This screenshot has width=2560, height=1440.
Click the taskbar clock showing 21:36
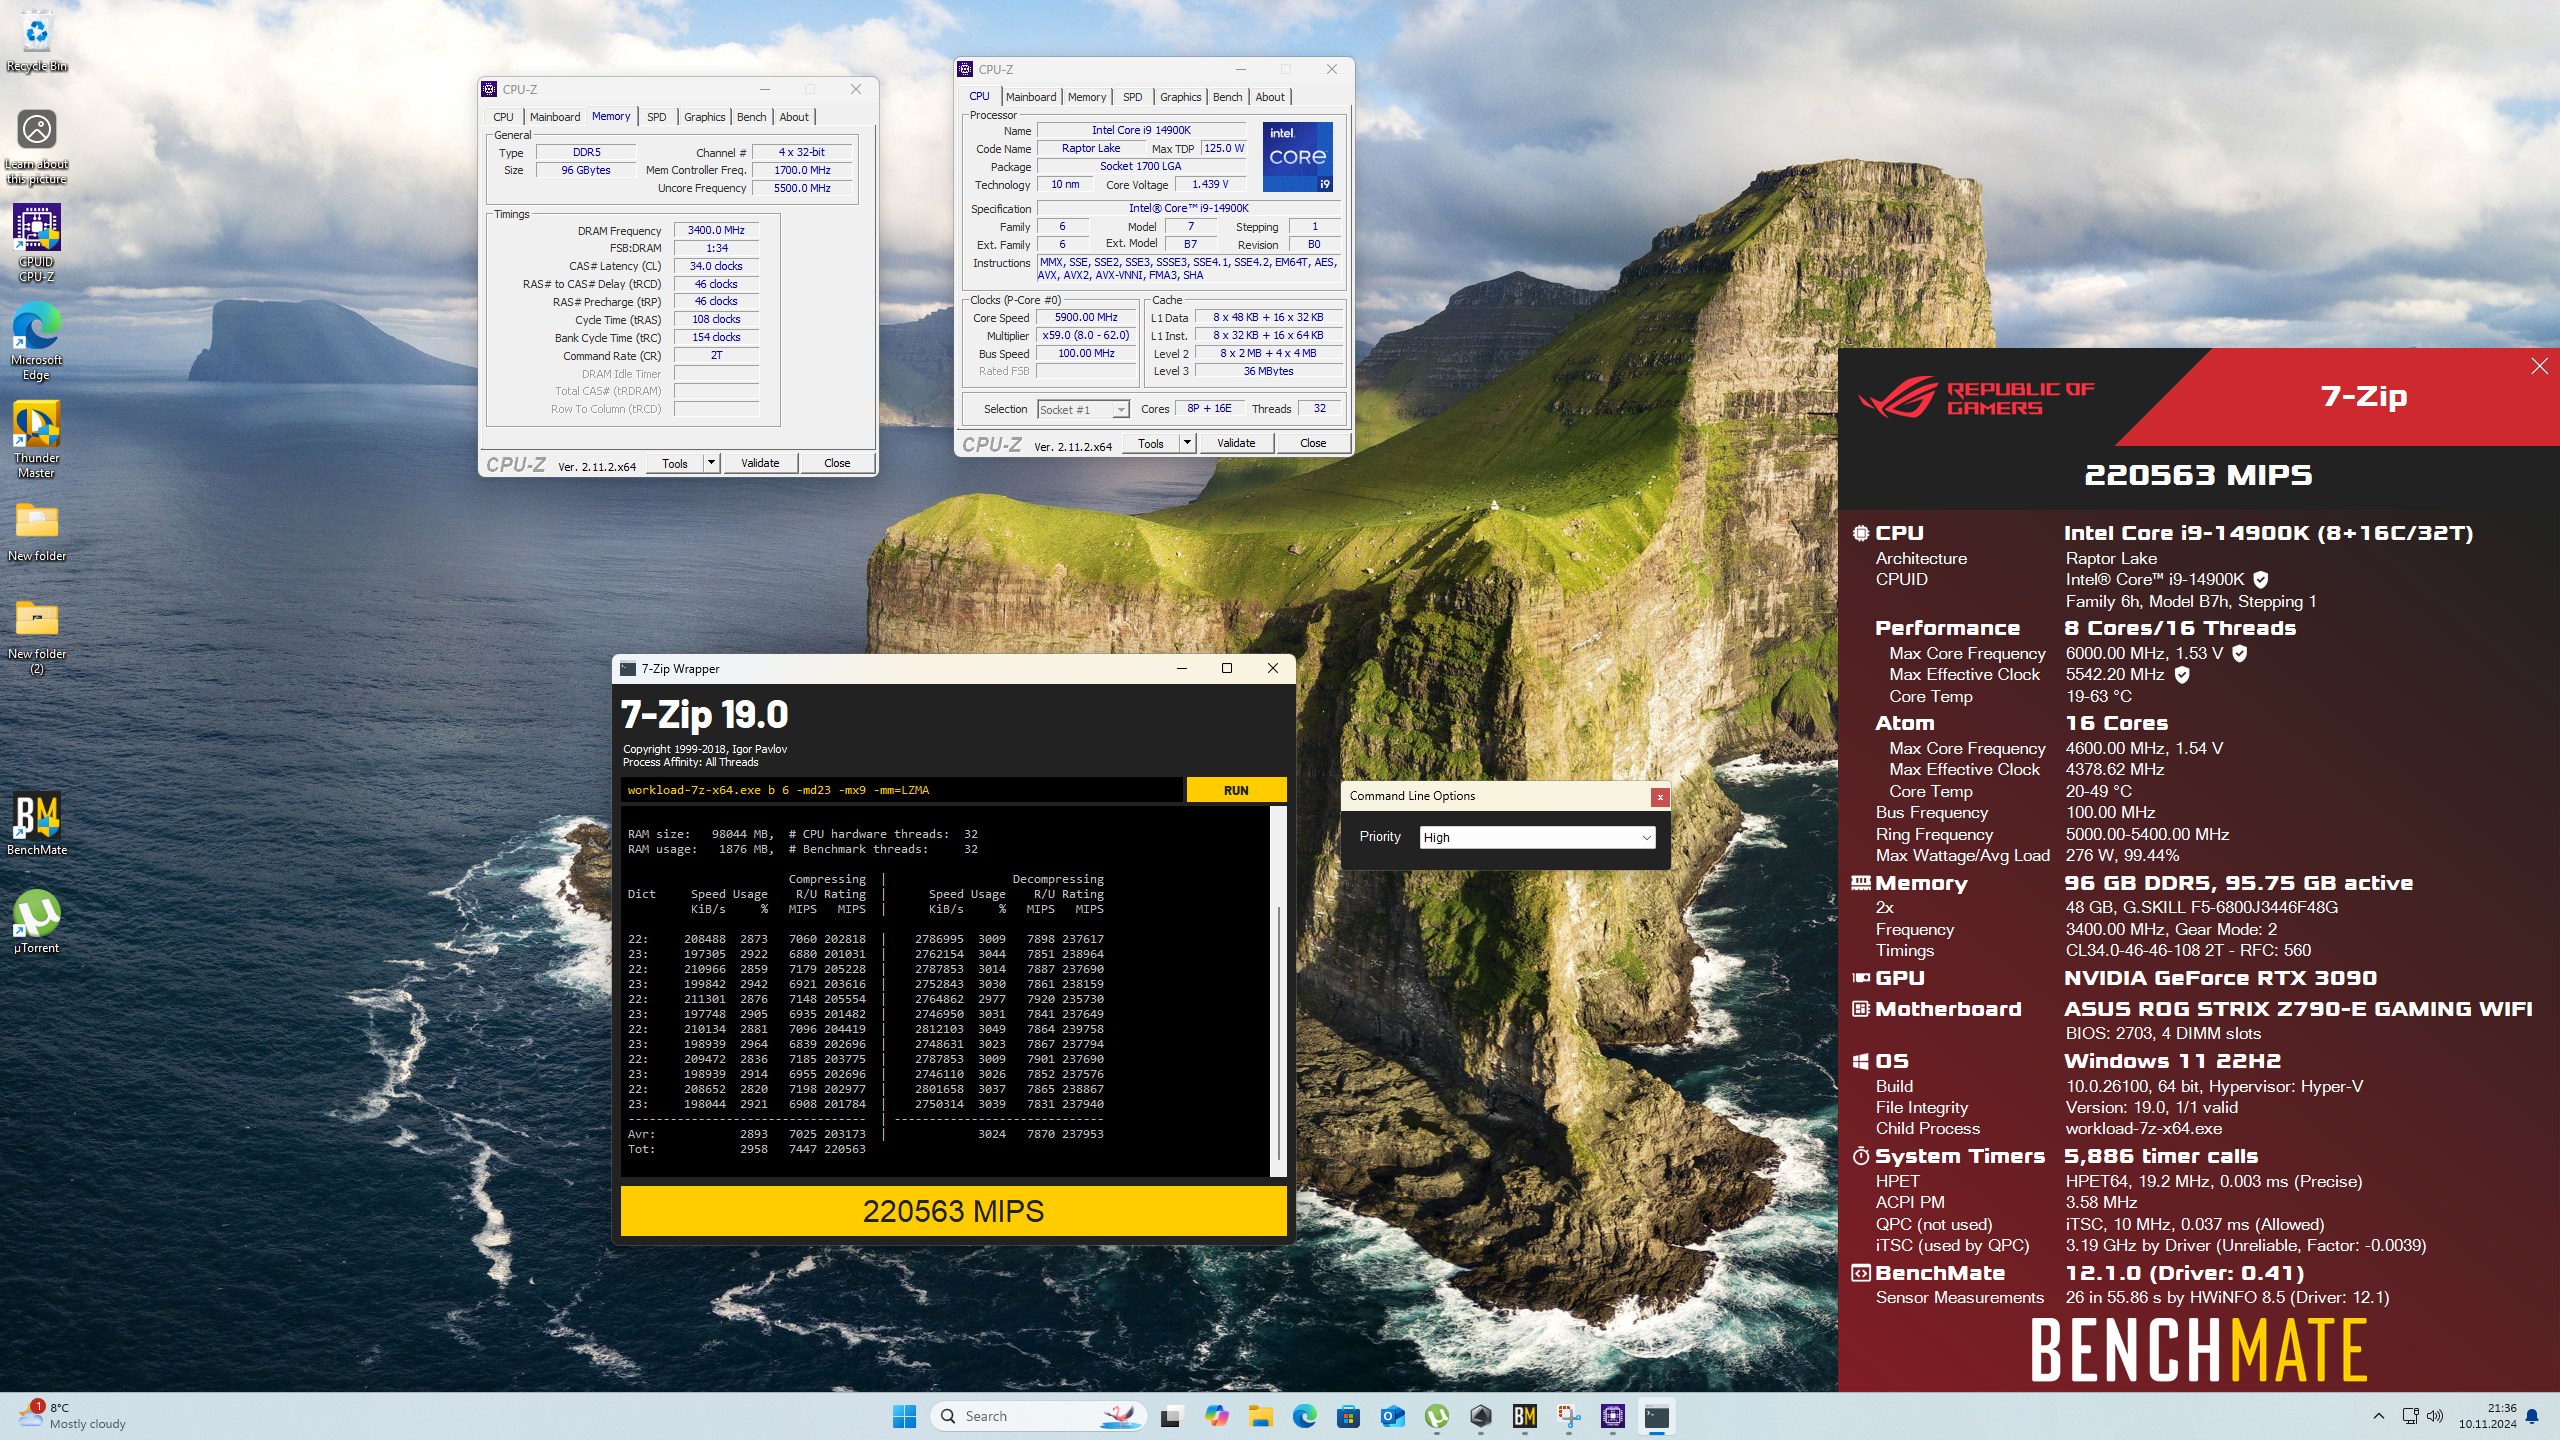[2488, 1416]
